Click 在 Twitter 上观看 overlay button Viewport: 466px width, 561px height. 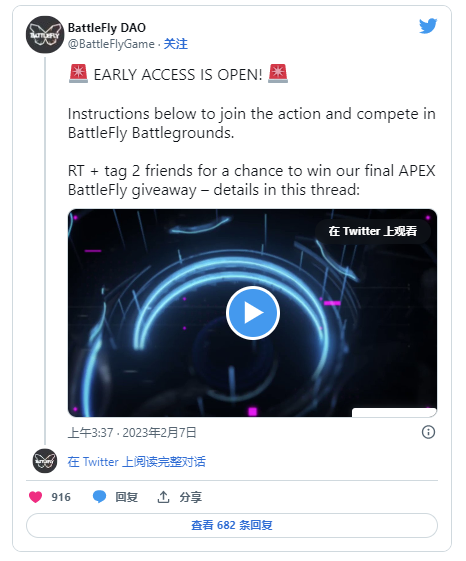coord(373,231)
